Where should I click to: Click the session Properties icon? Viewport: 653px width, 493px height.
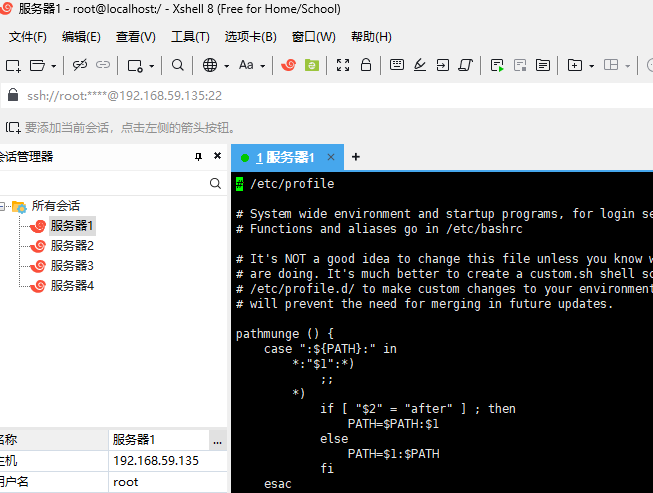[135, 65]
